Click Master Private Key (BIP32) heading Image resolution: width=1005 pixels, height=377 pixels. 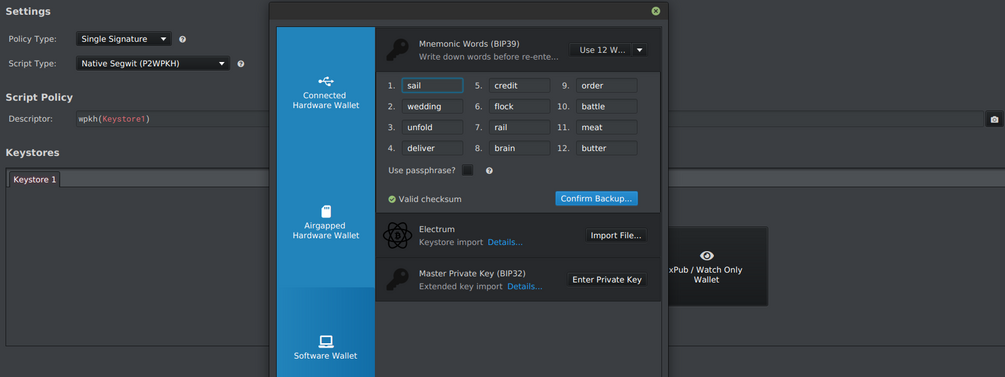click(x=472, y=273)
